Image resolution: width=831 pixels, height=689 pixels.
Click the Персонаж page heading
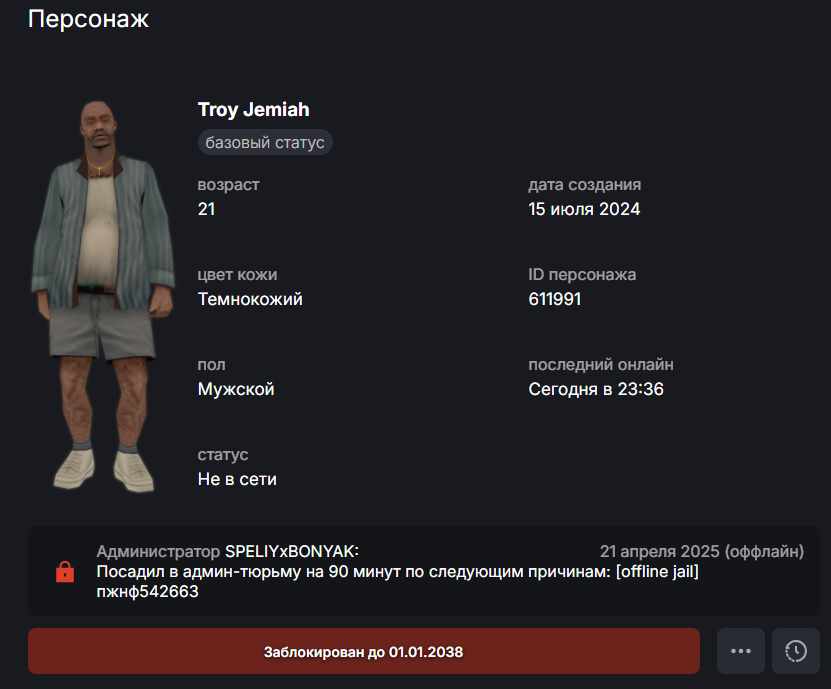[x=89, y=19]
